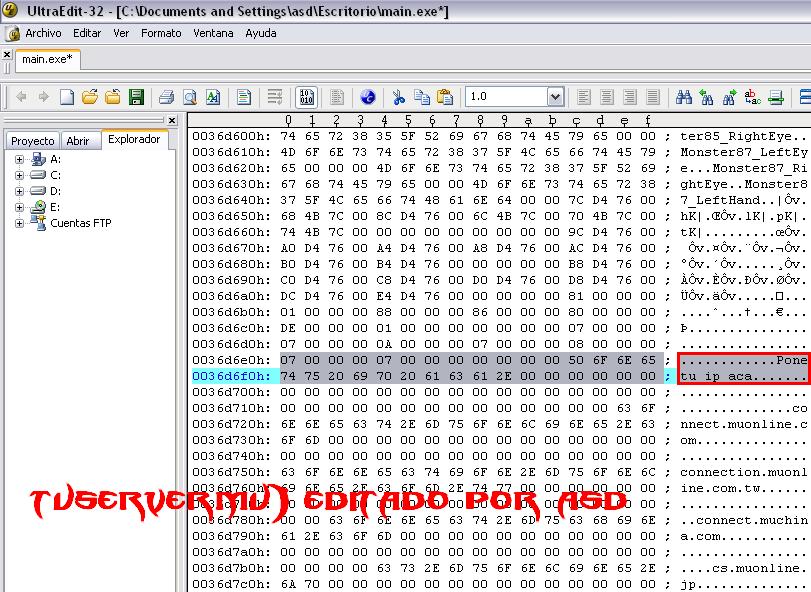Viewport: 811px width, 592px height.
Task: Open the Replace ab-ac icon
Action: click(753, 97)
